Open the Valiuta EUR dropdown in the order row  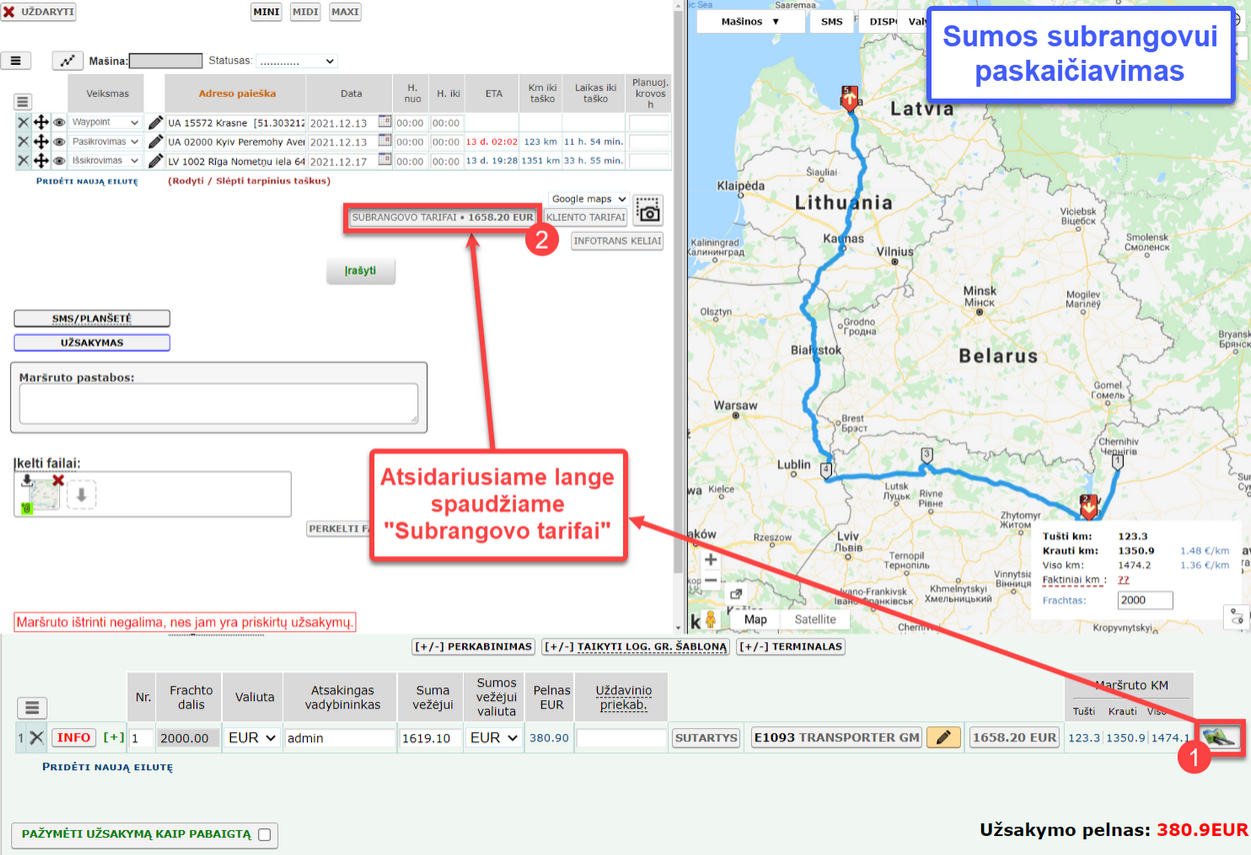(252, 738)
